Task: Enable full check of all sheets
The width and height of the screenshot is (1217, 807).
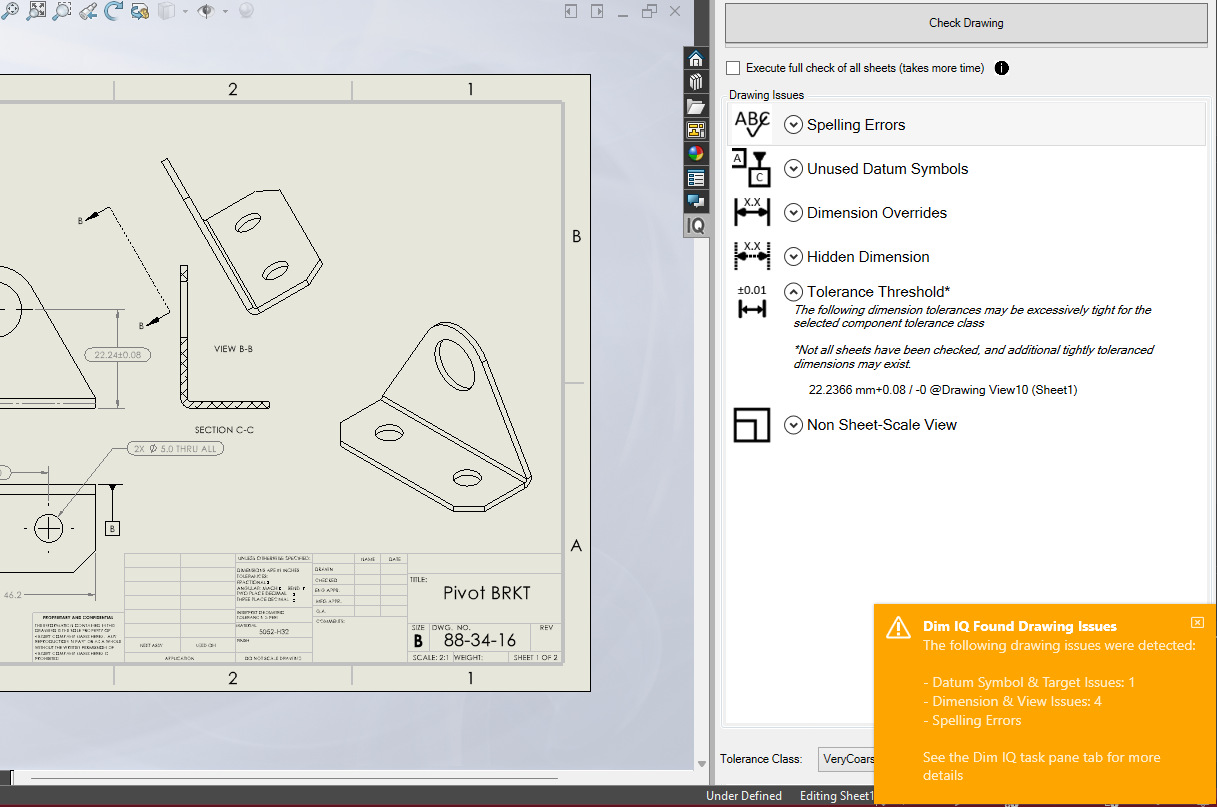Action: click(x=733, y=68)
